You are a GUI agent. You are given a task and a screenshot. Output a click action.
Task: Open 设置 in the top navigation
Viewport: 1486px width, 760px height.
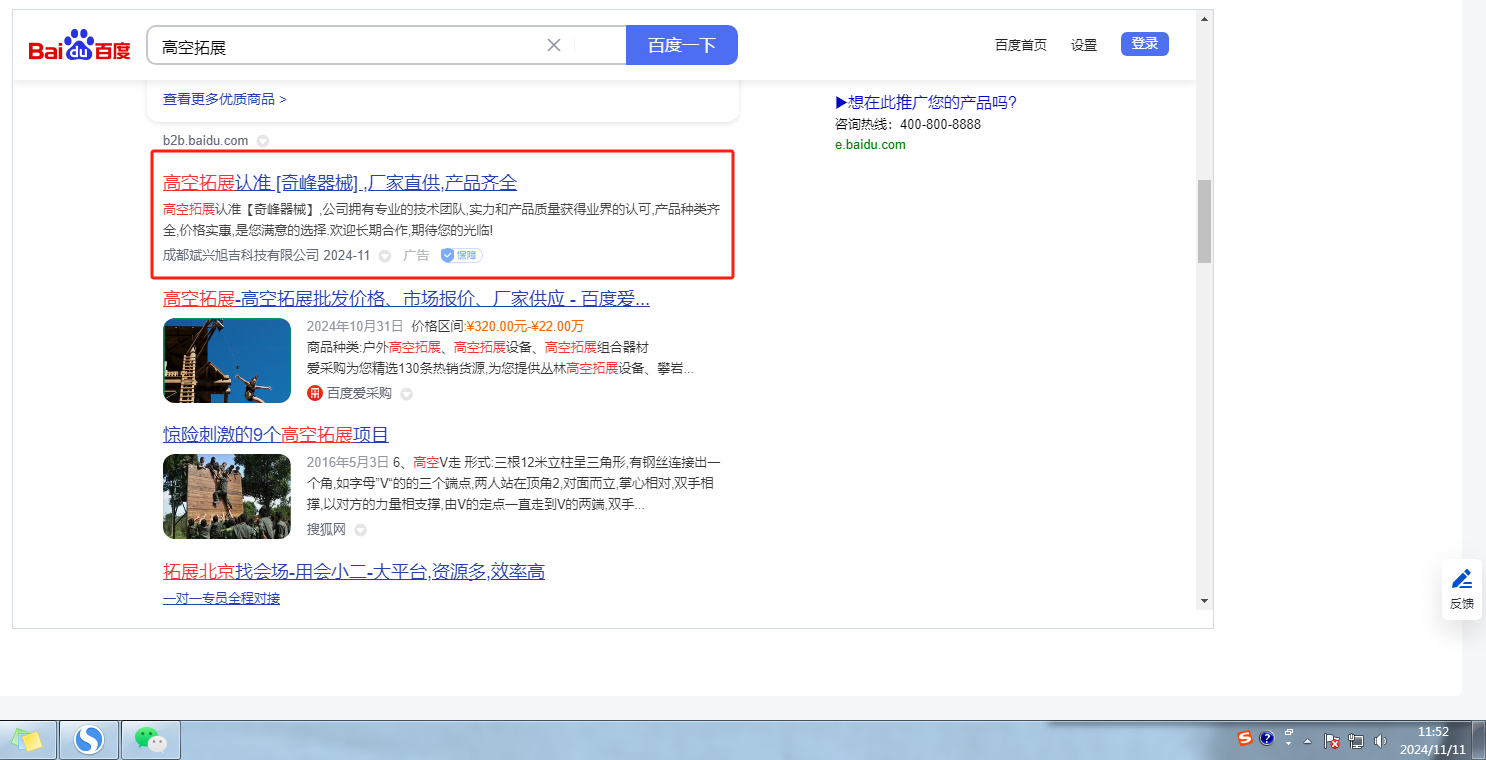coord(1084,45)
